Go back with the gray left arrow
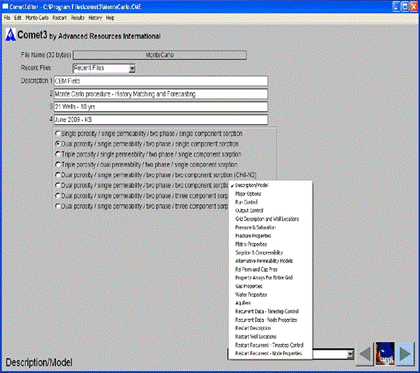 (x=365, y=354)
